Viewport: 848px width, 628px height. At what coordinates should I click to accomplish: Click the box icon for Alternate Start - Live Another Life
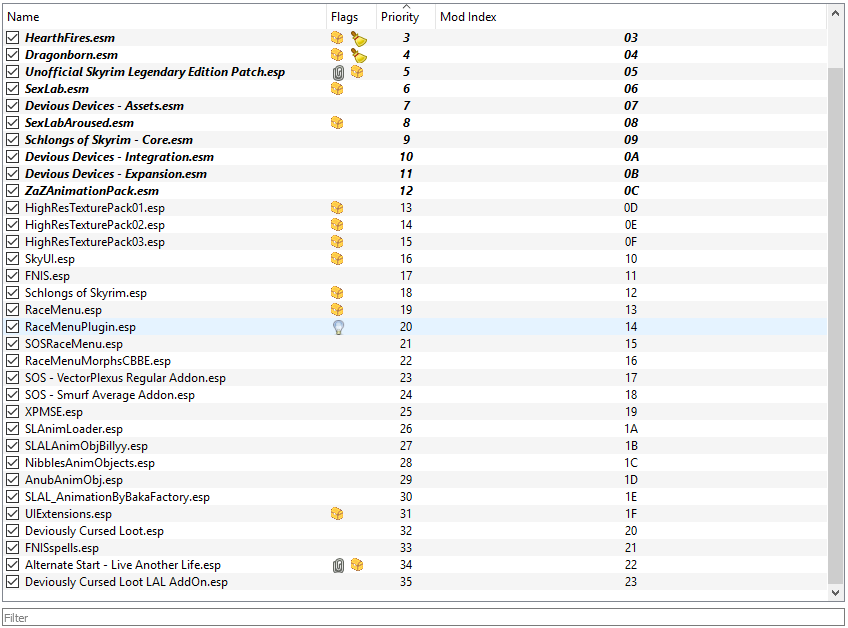tap(357, 565)
